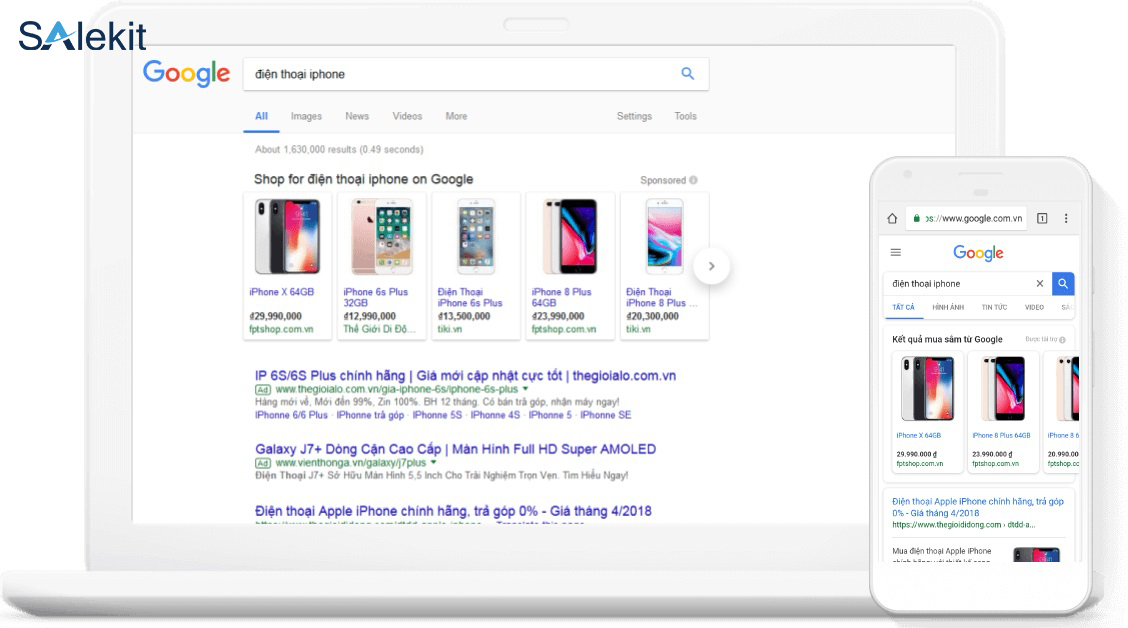1128x628 pixels.
Task: Open the Tools menu
Action: click(685, 116)
